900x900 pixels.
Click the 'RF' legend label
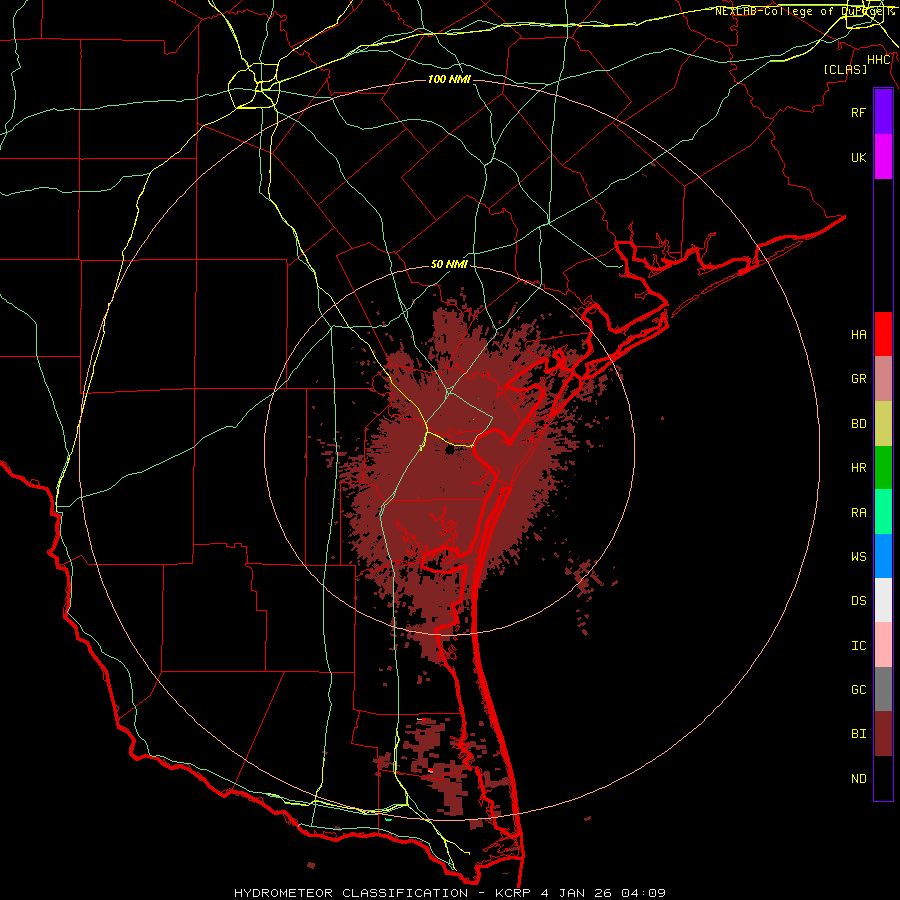coord(858,112)
